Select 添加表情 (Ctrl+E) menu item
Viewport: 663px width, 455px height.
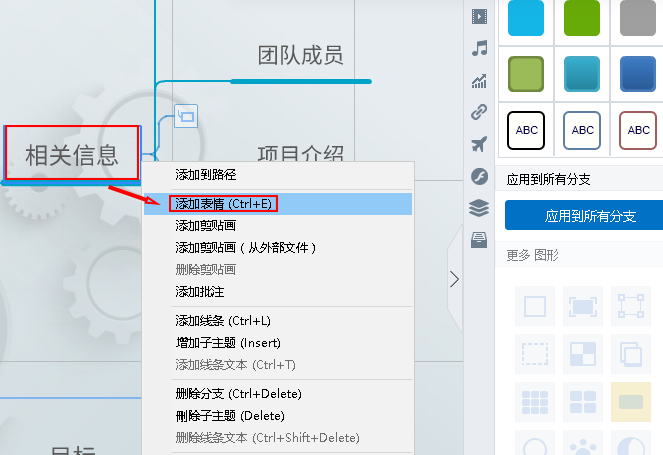click(x=223, y=204)
